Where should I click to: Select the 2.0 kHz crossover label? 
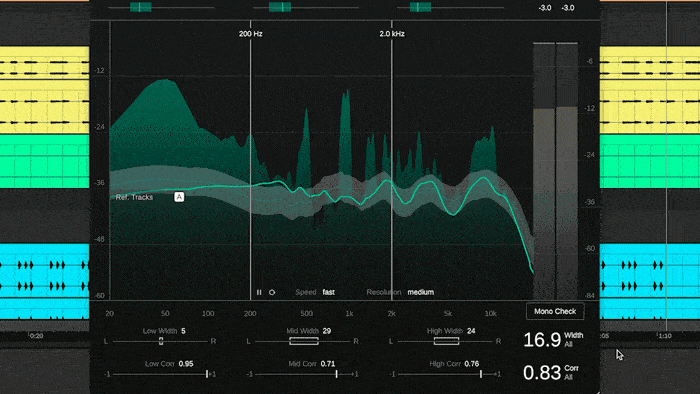click(392, 34)
